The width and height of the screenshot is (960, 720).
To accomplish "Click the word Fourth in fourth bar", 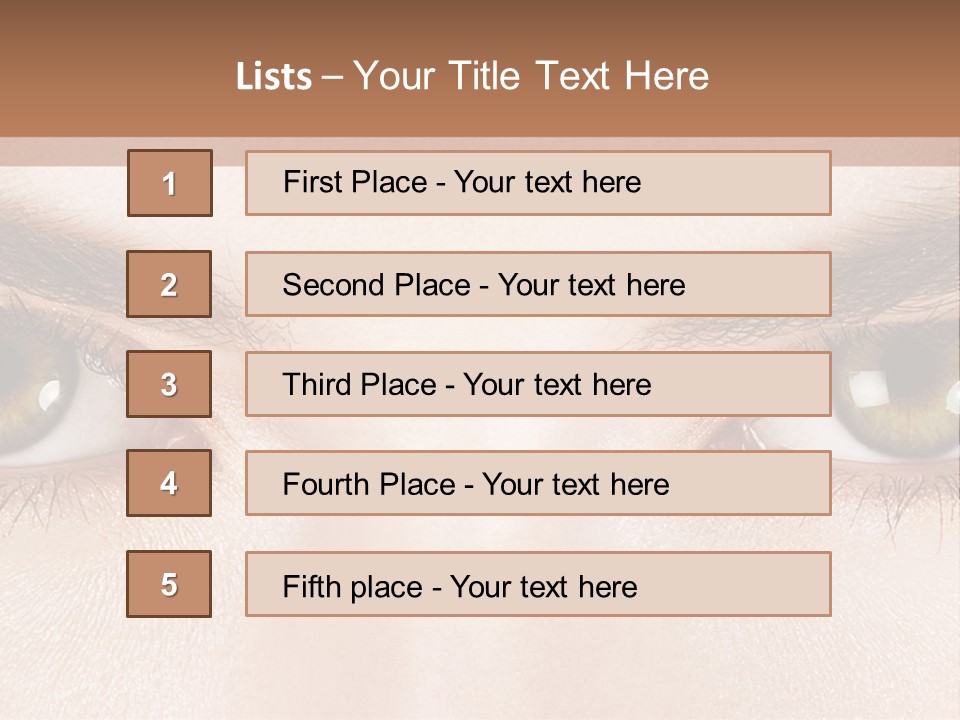I will pos(326,484).
